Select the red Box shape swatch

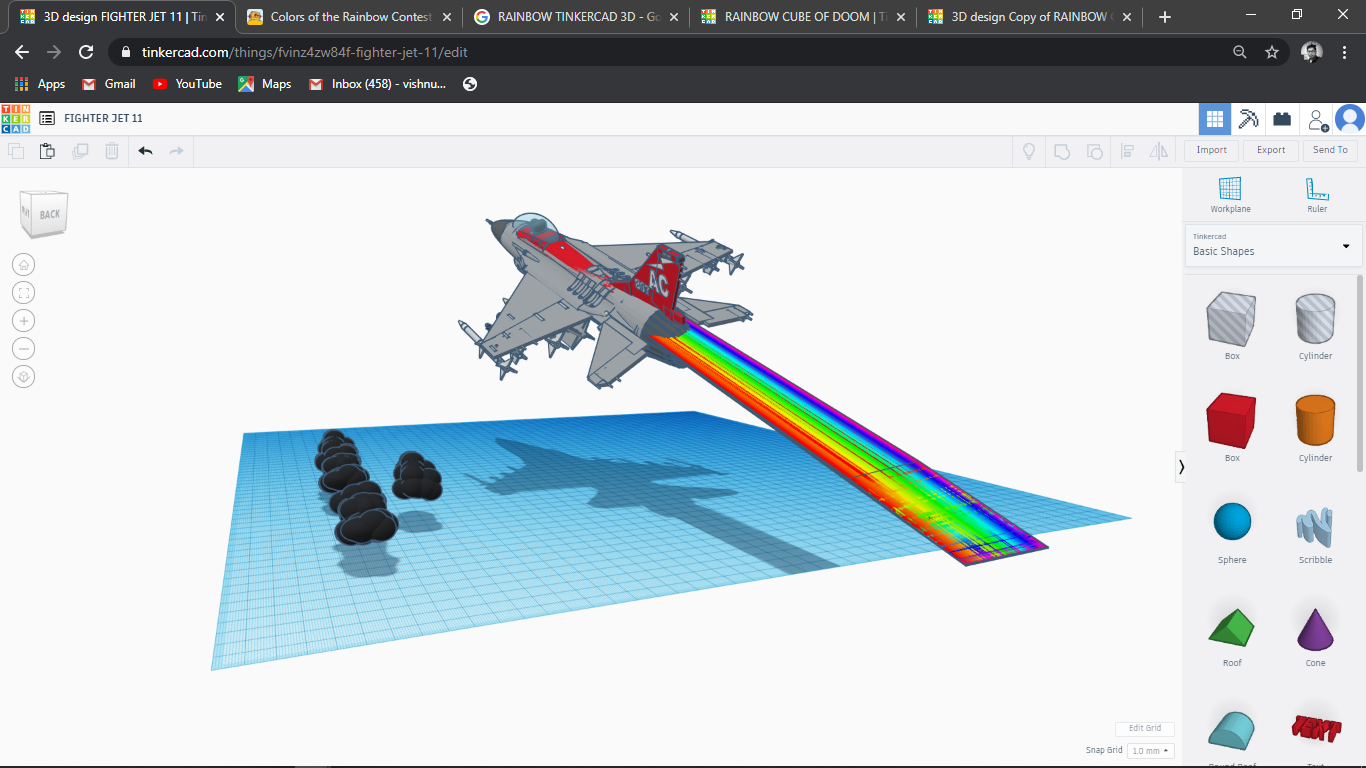1230,422
